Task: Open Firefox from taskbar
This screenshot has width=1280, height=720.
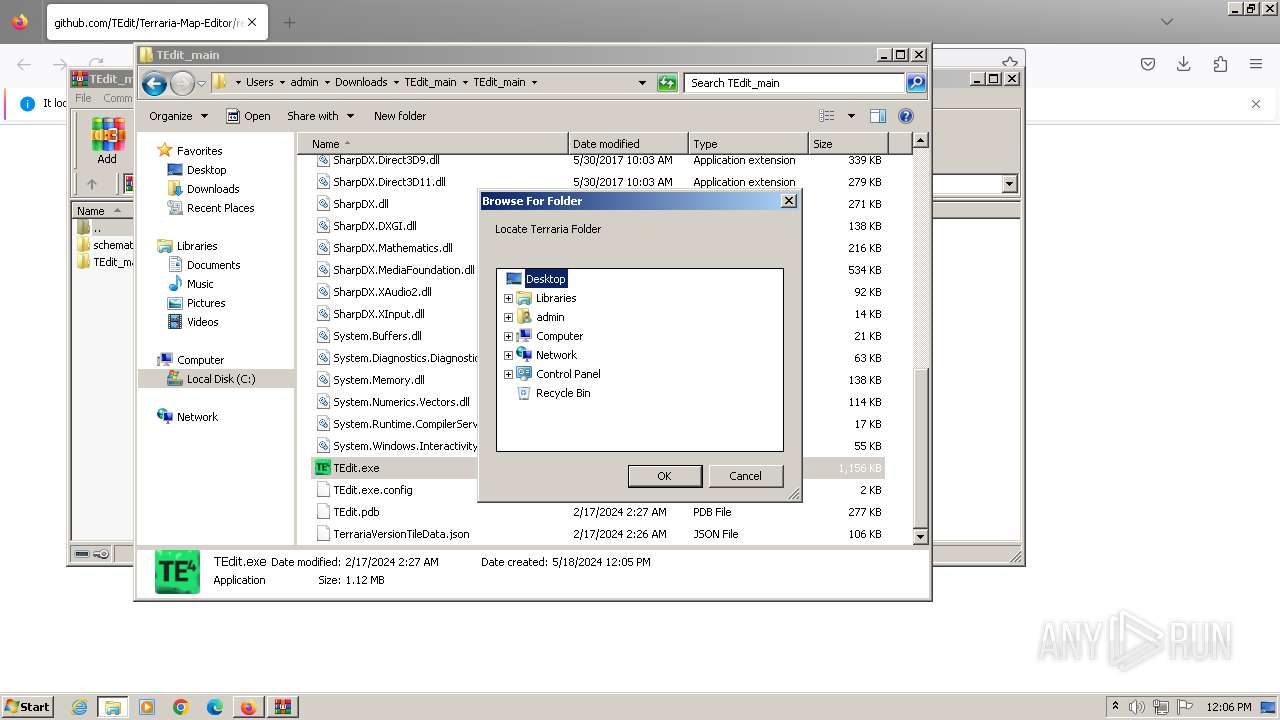Action: click(x=248, y=707)
